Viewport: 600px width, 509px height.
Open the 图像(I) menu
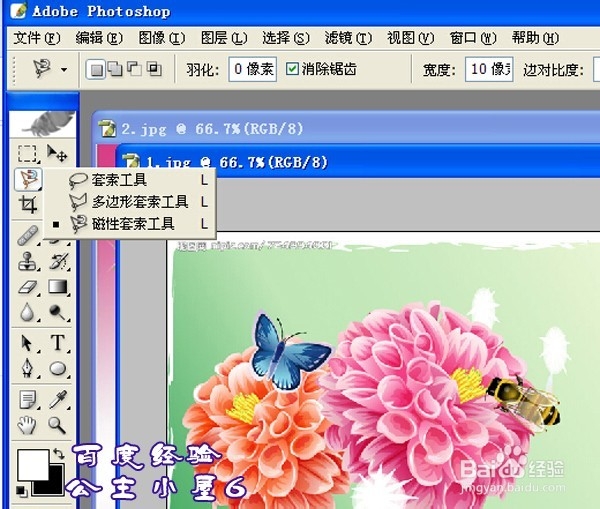161,38
